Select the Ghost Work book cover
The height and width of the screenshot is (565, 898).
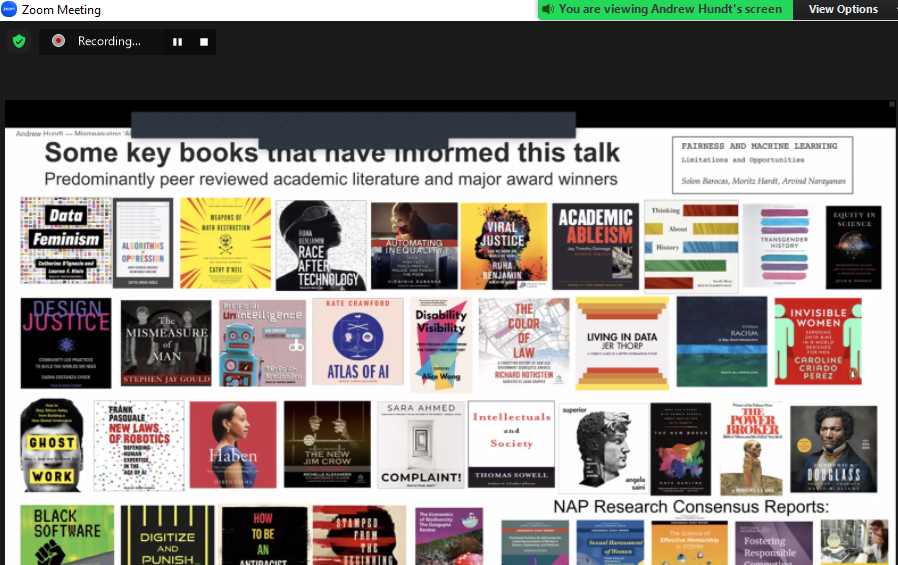pyautogui.click(x=52, y=445)
